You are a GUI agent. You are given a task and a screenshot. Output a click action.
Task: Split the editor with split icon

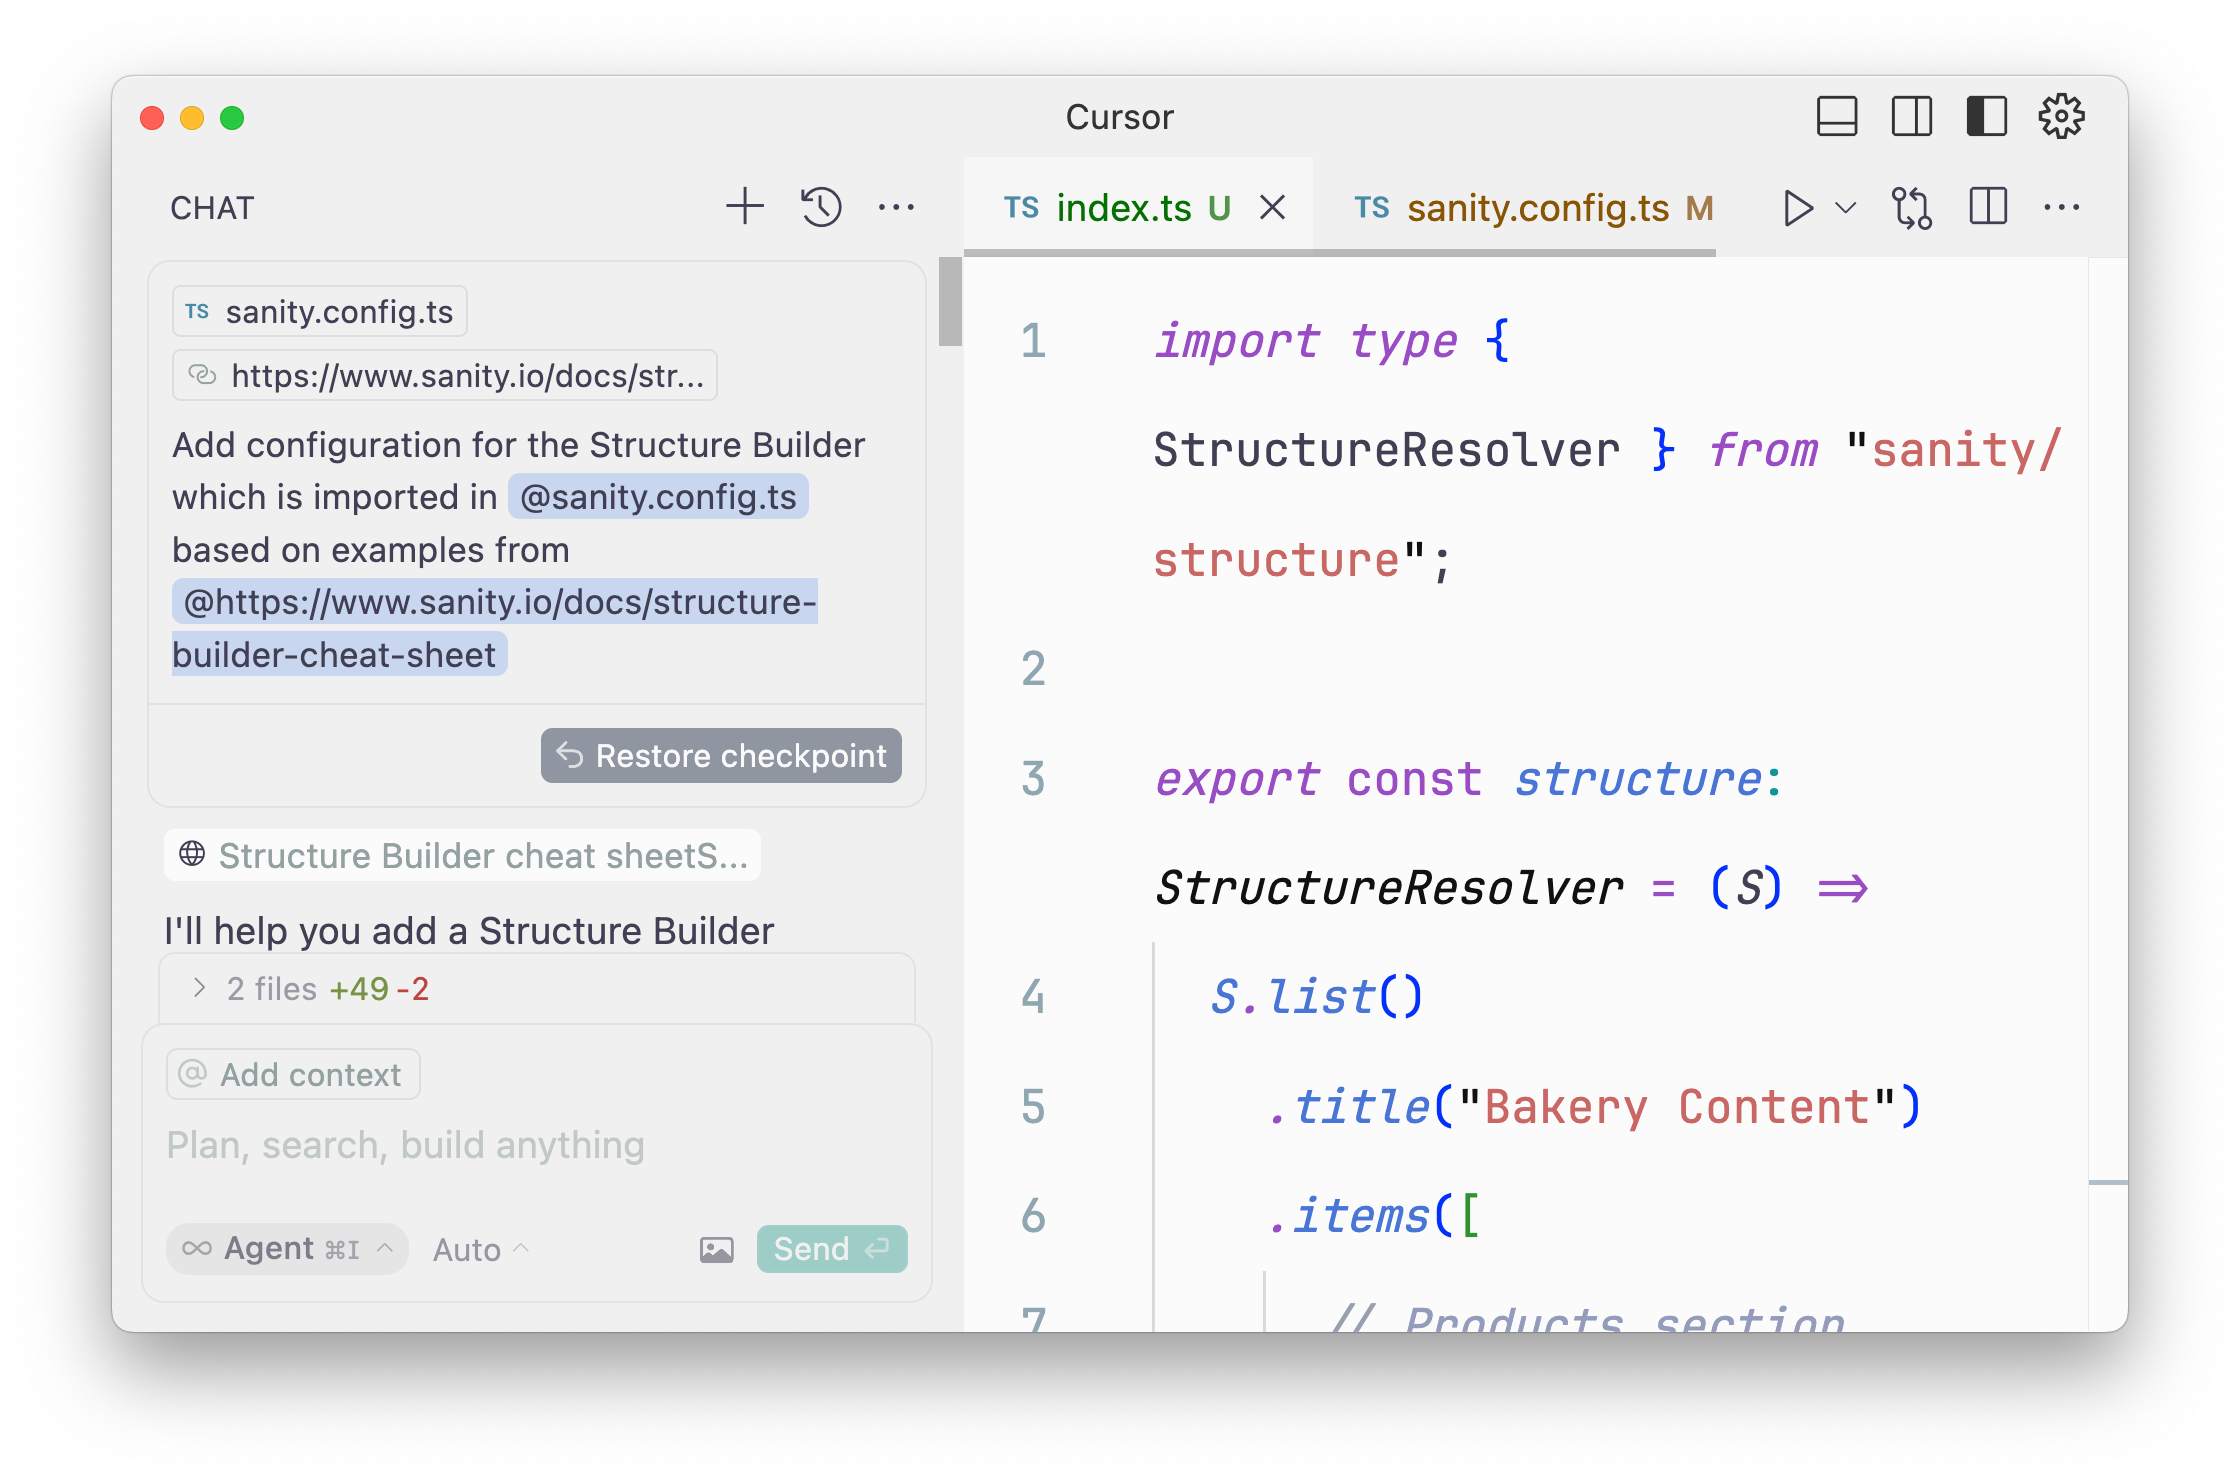pos(1988,208)
